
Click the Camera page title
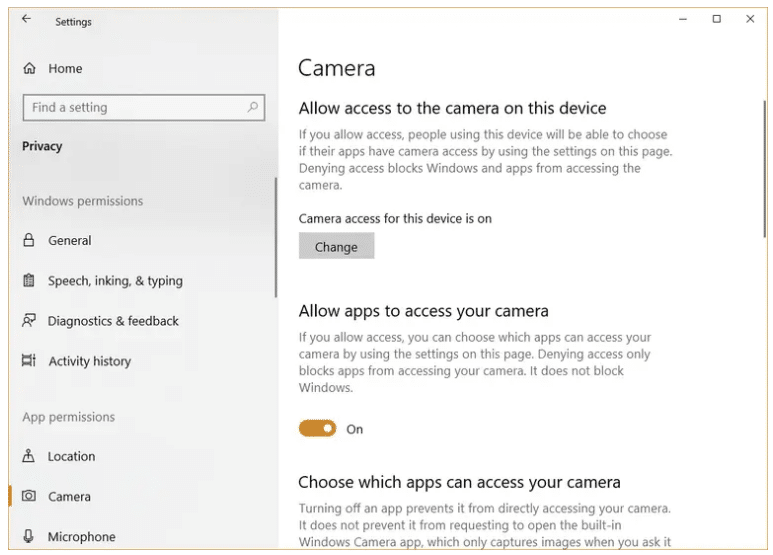pos(337,68)
